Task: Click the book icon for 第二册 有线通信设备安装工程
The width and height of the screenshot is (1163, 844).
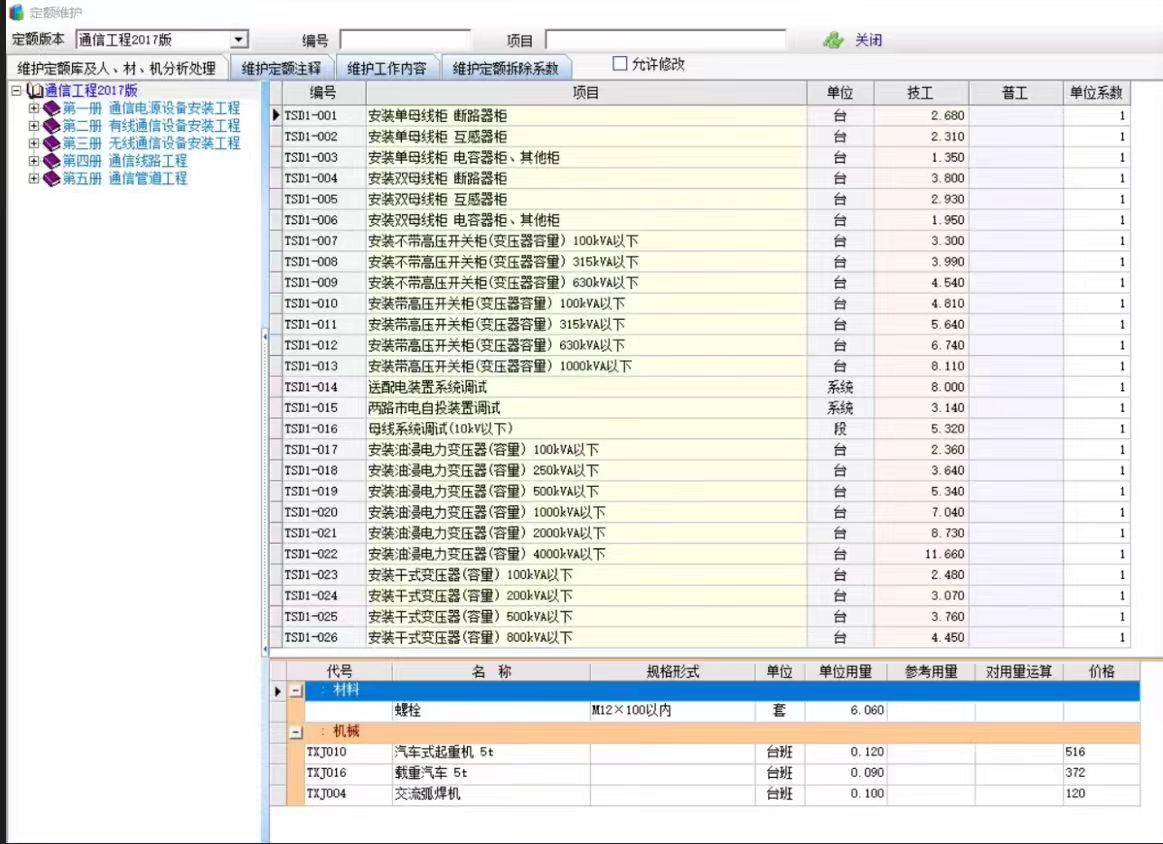Action: [x=52, y=126]
